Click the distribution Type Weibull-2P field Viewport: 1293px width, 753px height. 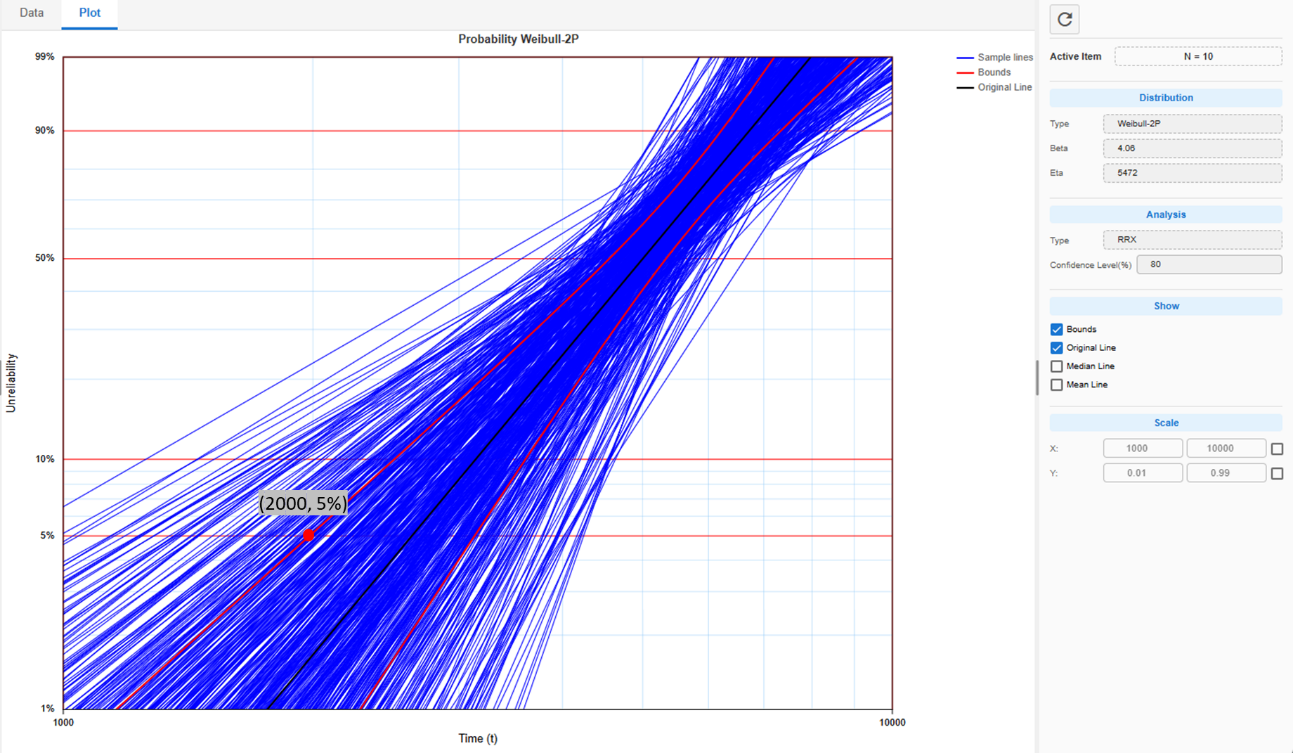(1192, 124)
